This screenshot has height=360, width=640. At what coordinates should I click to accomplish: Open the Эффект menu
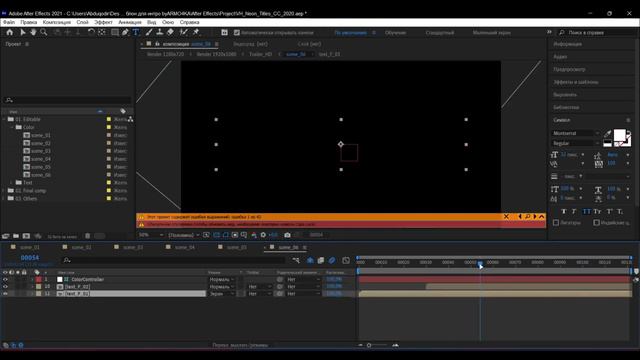103,22
